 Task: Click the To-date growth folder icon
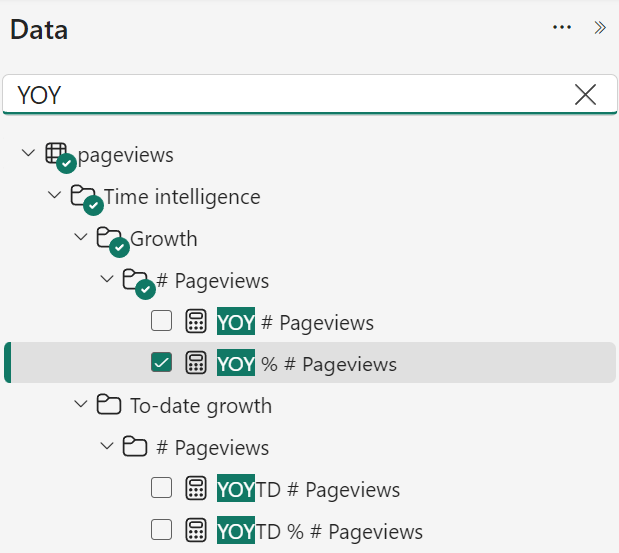tap(109, 404)
